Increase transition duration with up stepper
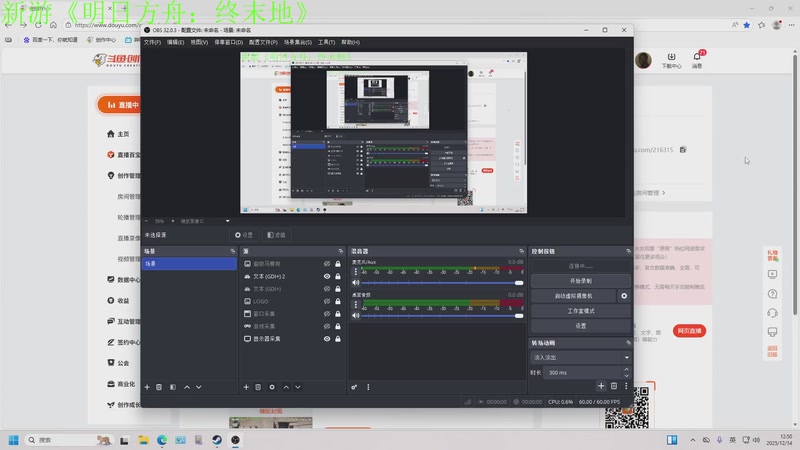 pos(627,369)
